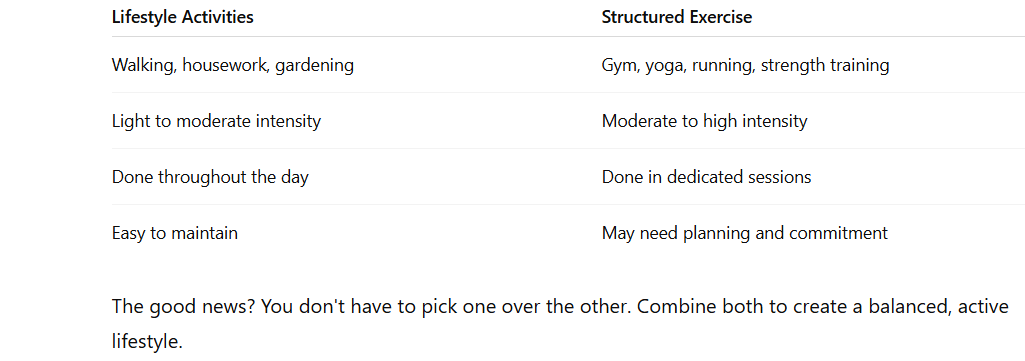Screen dimensions: 1025x361
Task: Select the May need planning and commitment cell
Action: click(745, 233)
